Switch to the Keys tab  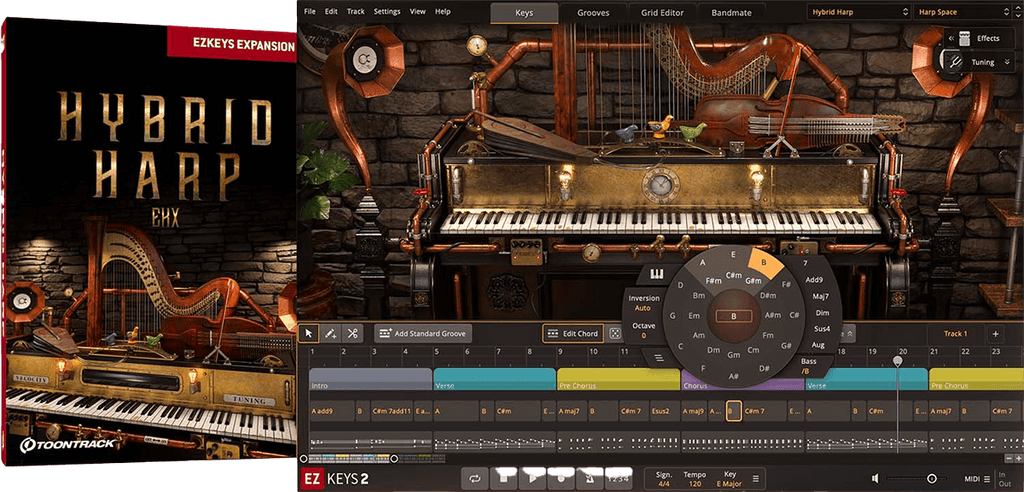(x=524, y=12)
